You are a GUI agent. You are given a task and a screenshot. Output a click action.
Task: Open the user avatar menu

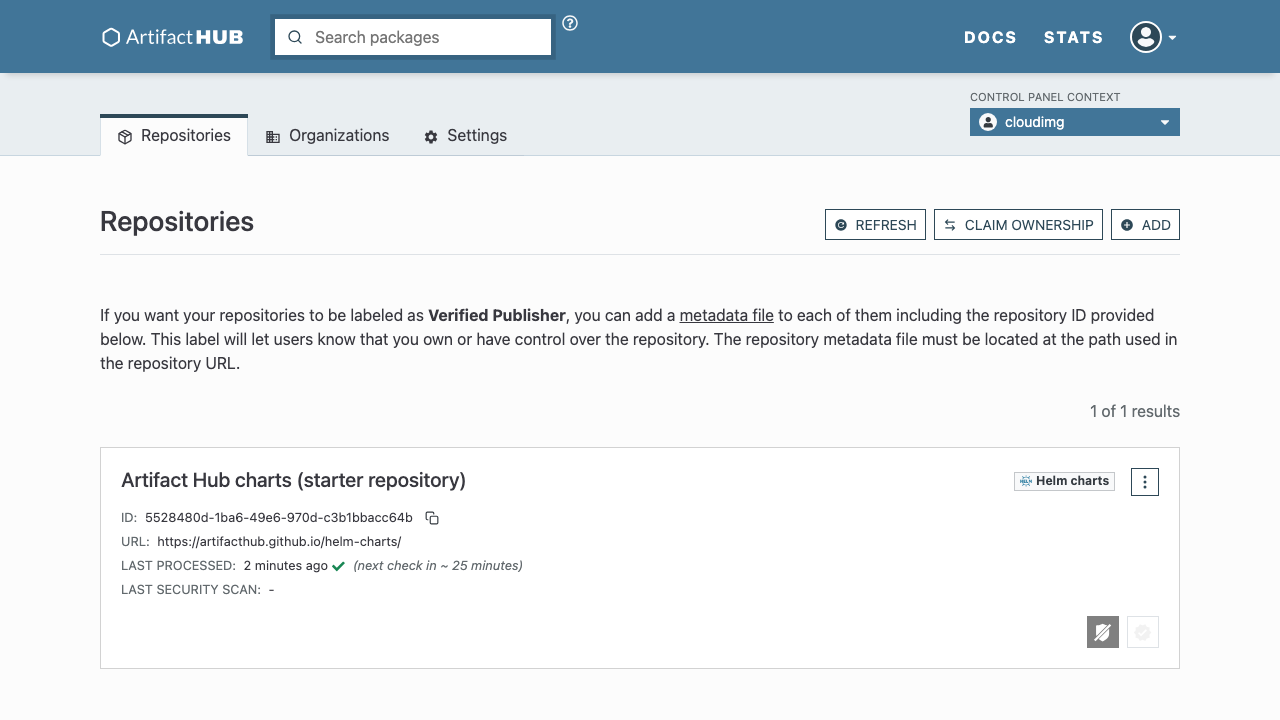(1153, 37)
